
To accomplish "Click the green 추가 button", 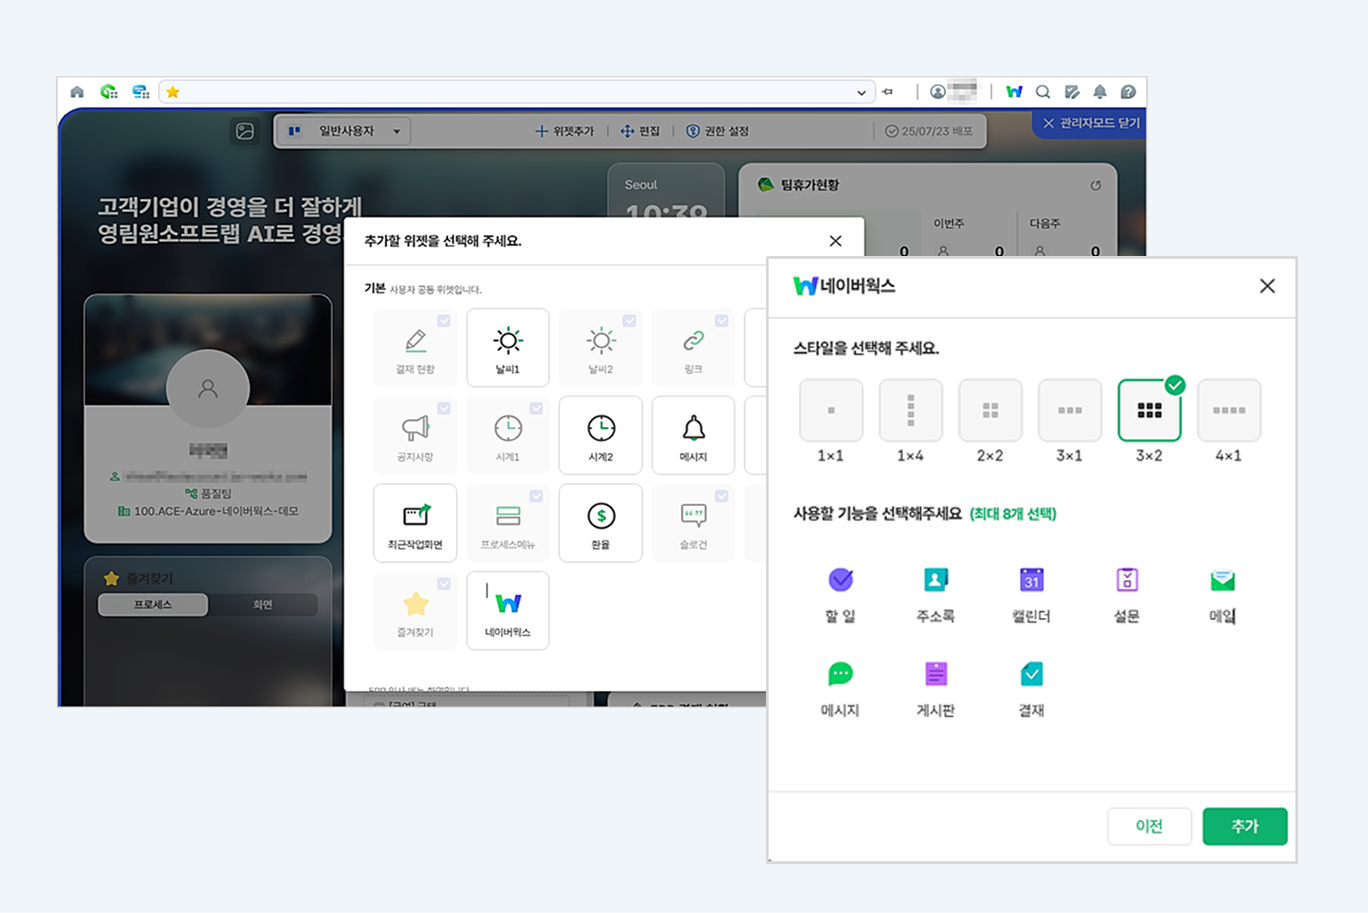I will coord(1244,826).
